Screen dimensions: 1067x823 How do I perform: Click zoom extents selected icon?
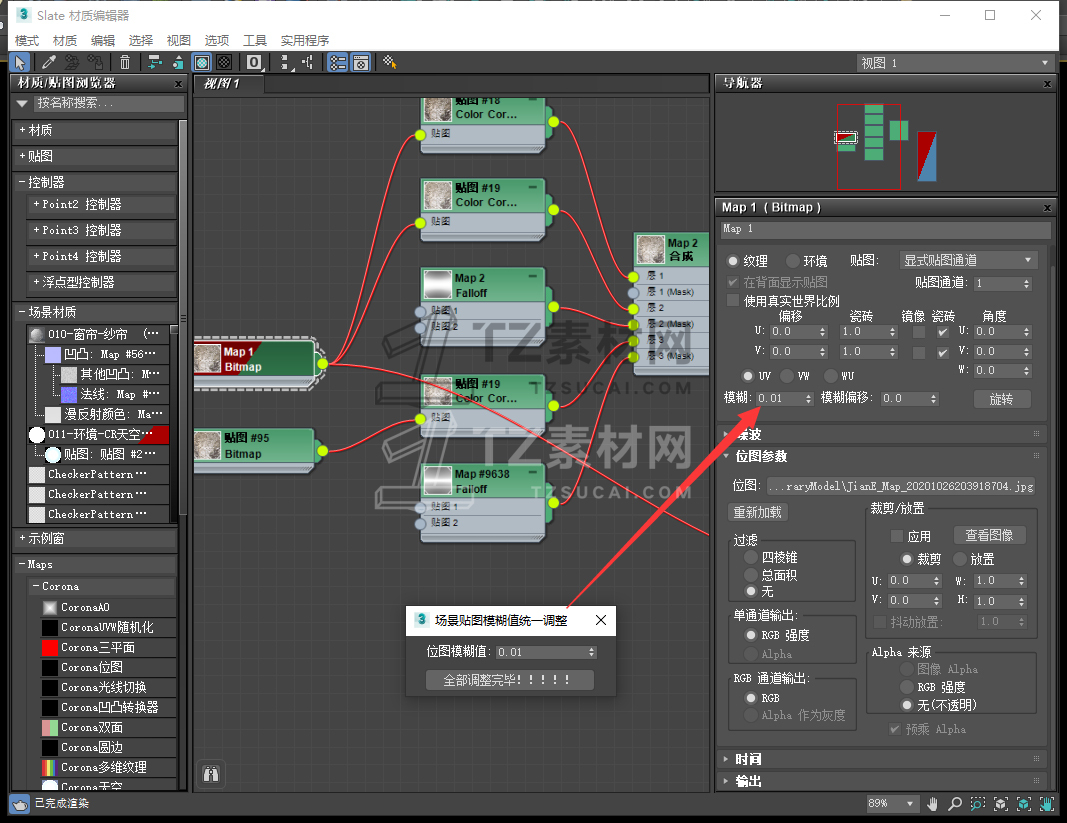pyautogui.click(x=1023, y=804)
